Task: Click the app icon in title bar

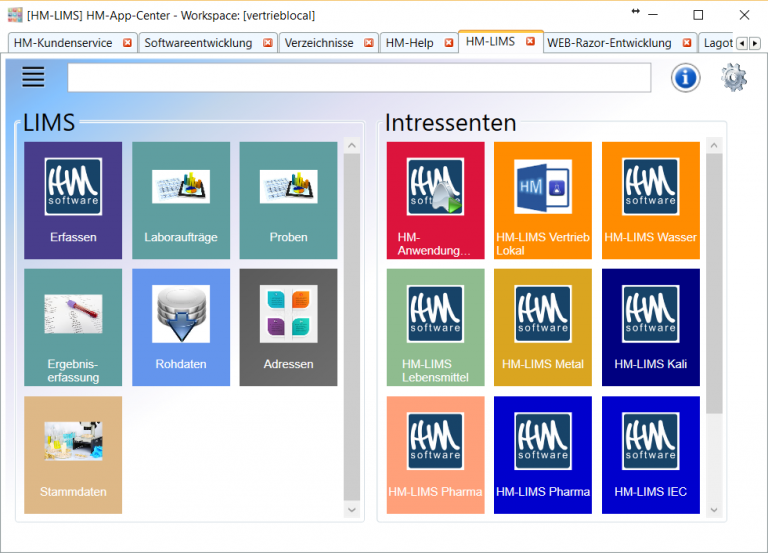Action: coord(15,15)
